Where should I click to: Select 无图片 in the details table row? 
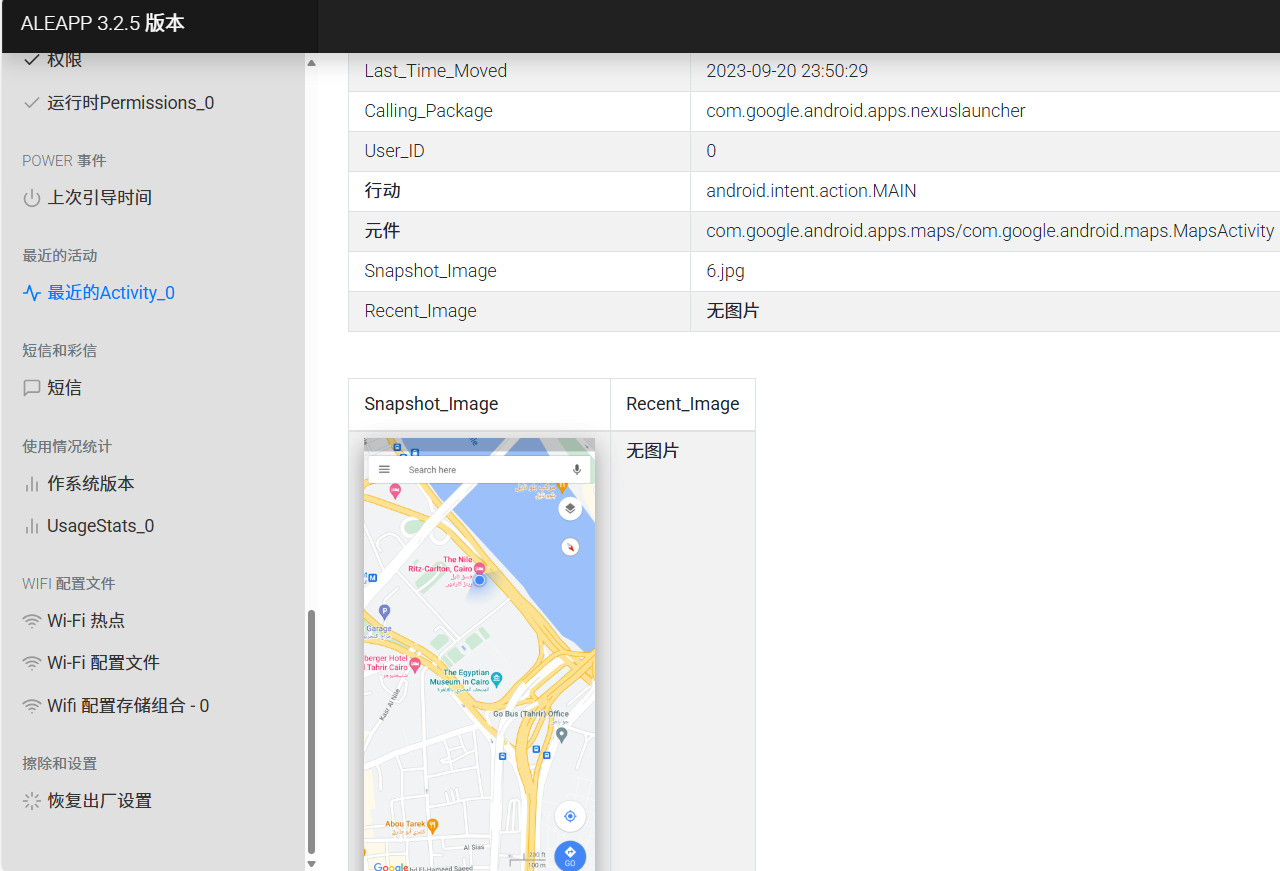(732, 311)
